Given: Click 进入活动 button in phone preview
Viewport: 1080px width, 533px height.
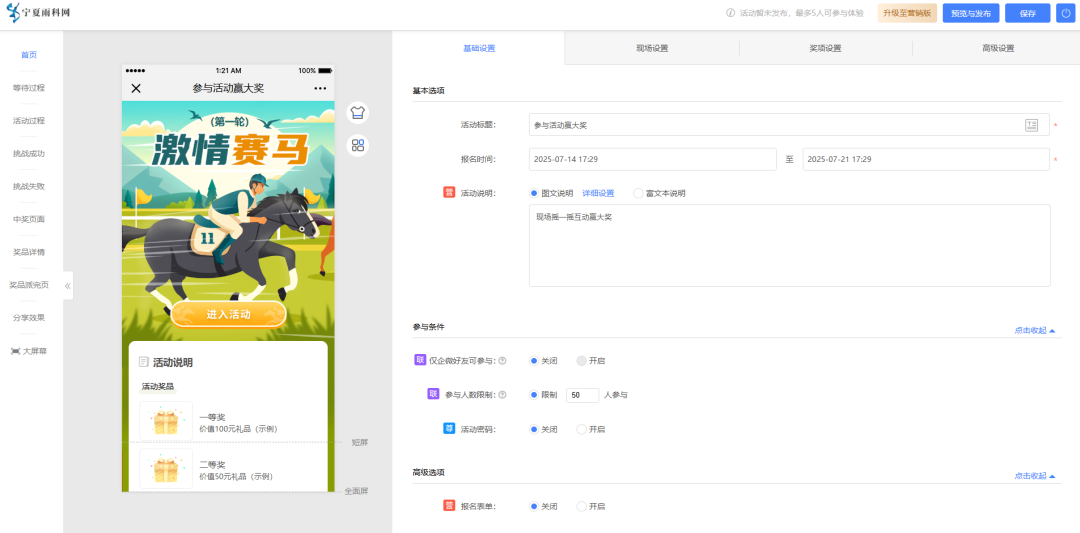Looking at the screenshot, I should pos(228,314).
